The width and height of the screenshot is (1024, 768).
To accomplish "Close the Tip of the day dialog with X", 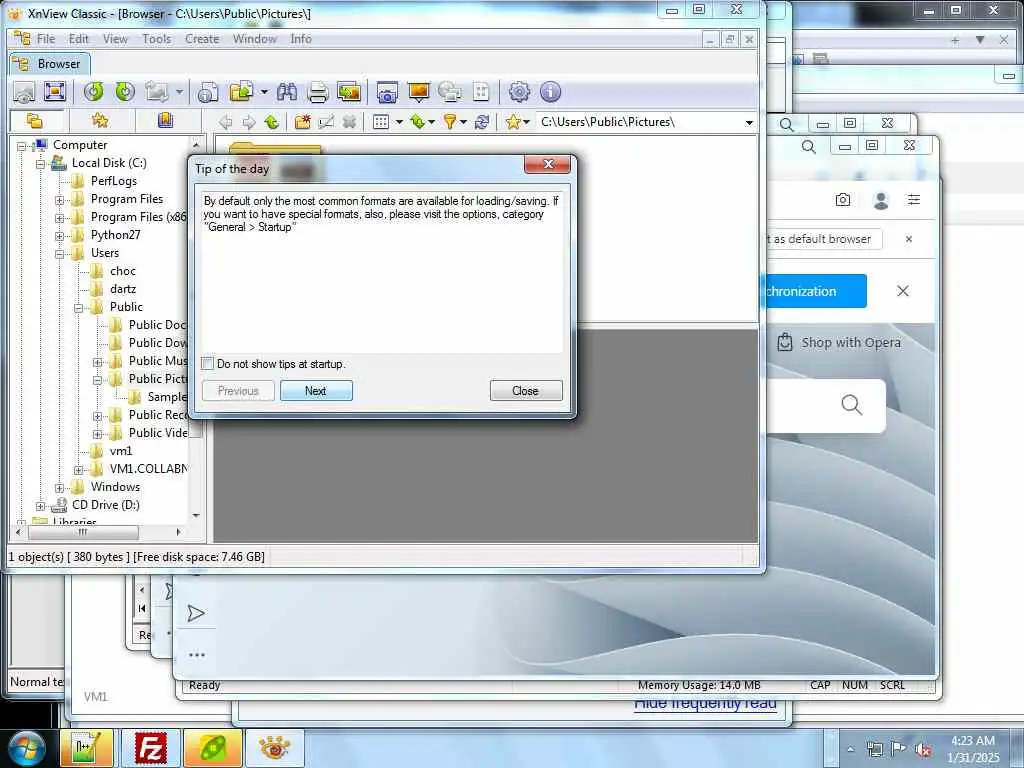I will (548, 164).
